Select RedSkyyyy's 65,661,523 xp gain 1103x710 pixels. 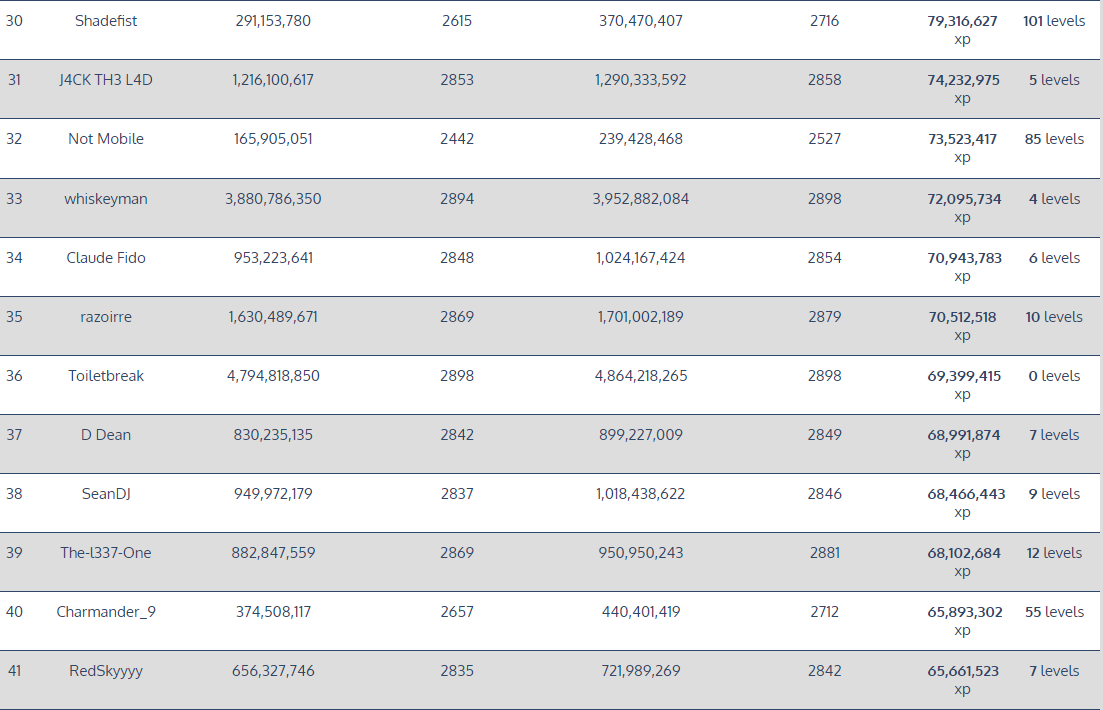[962, 680]
